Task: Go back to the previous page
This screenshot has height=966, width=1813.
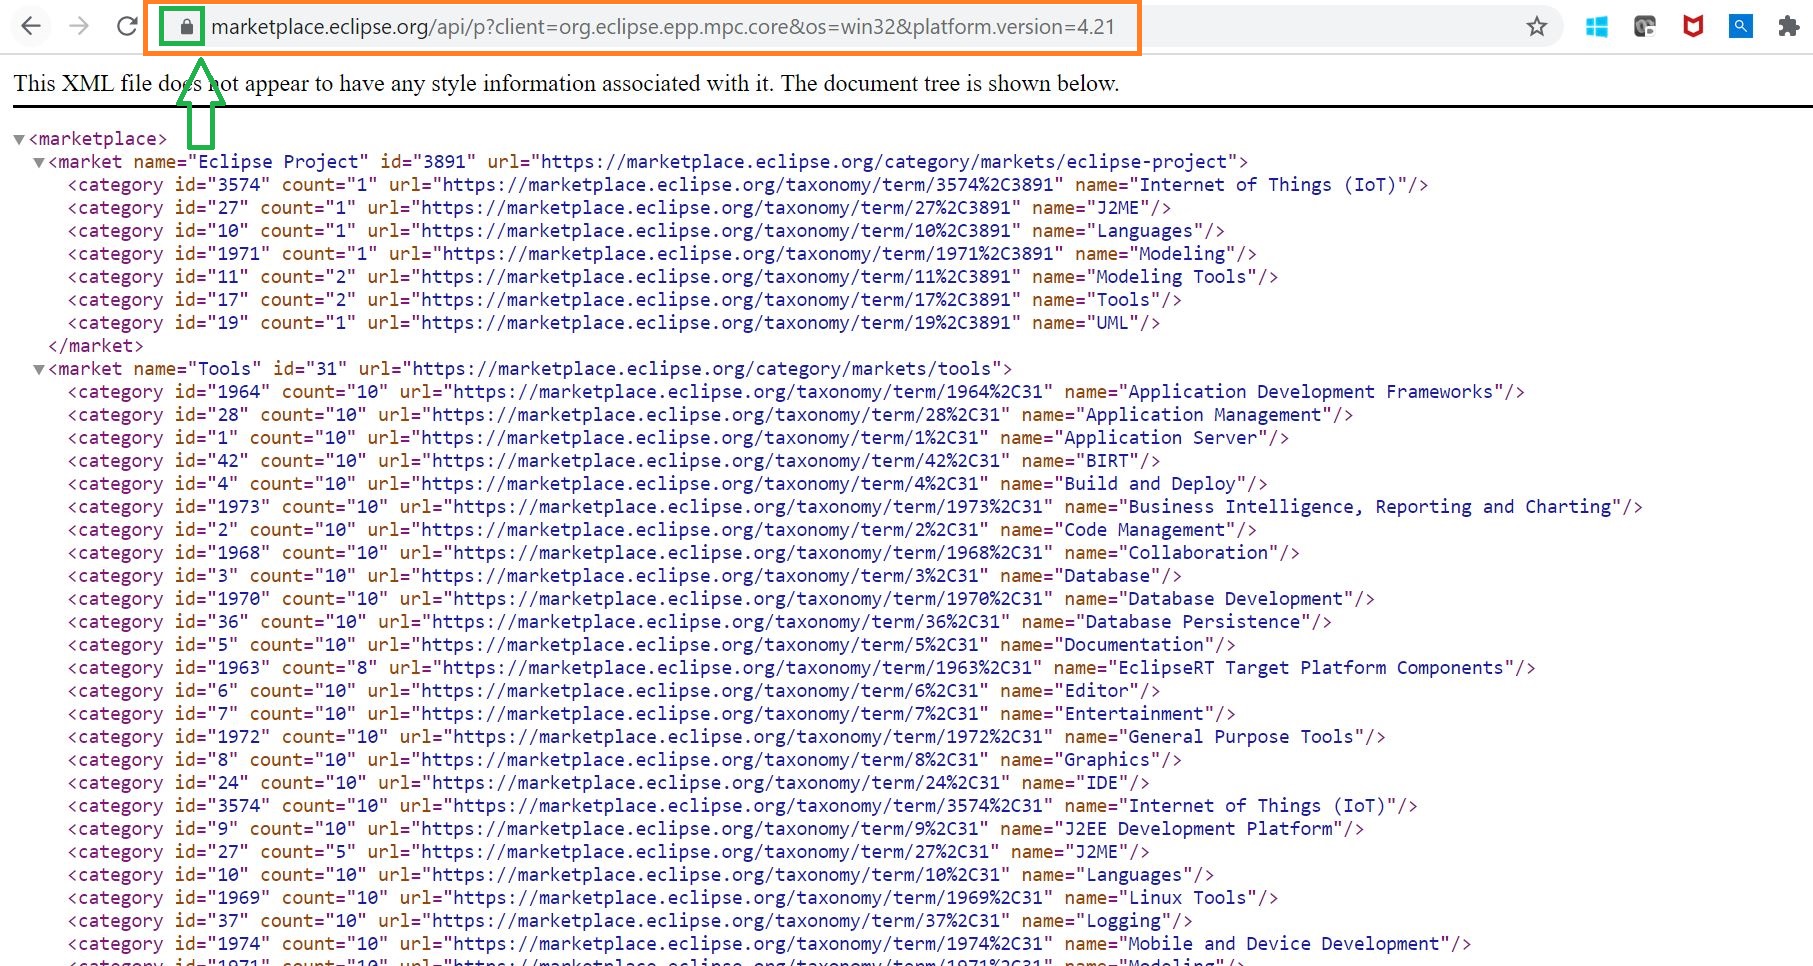Action: 31,27
